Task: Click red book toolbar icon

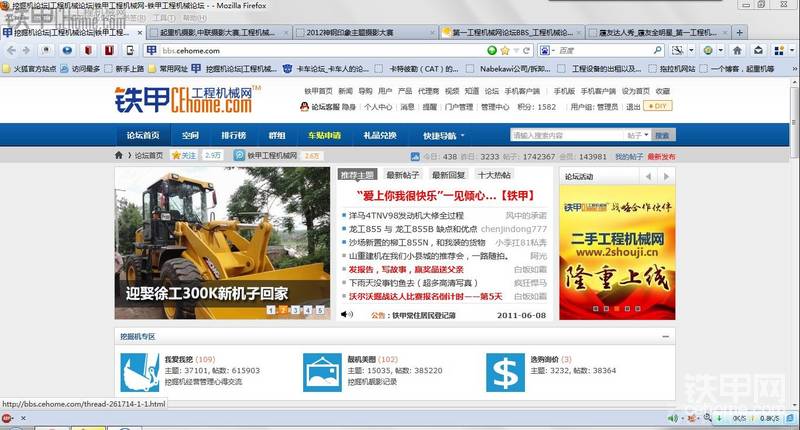Action: tap(88, 50)
